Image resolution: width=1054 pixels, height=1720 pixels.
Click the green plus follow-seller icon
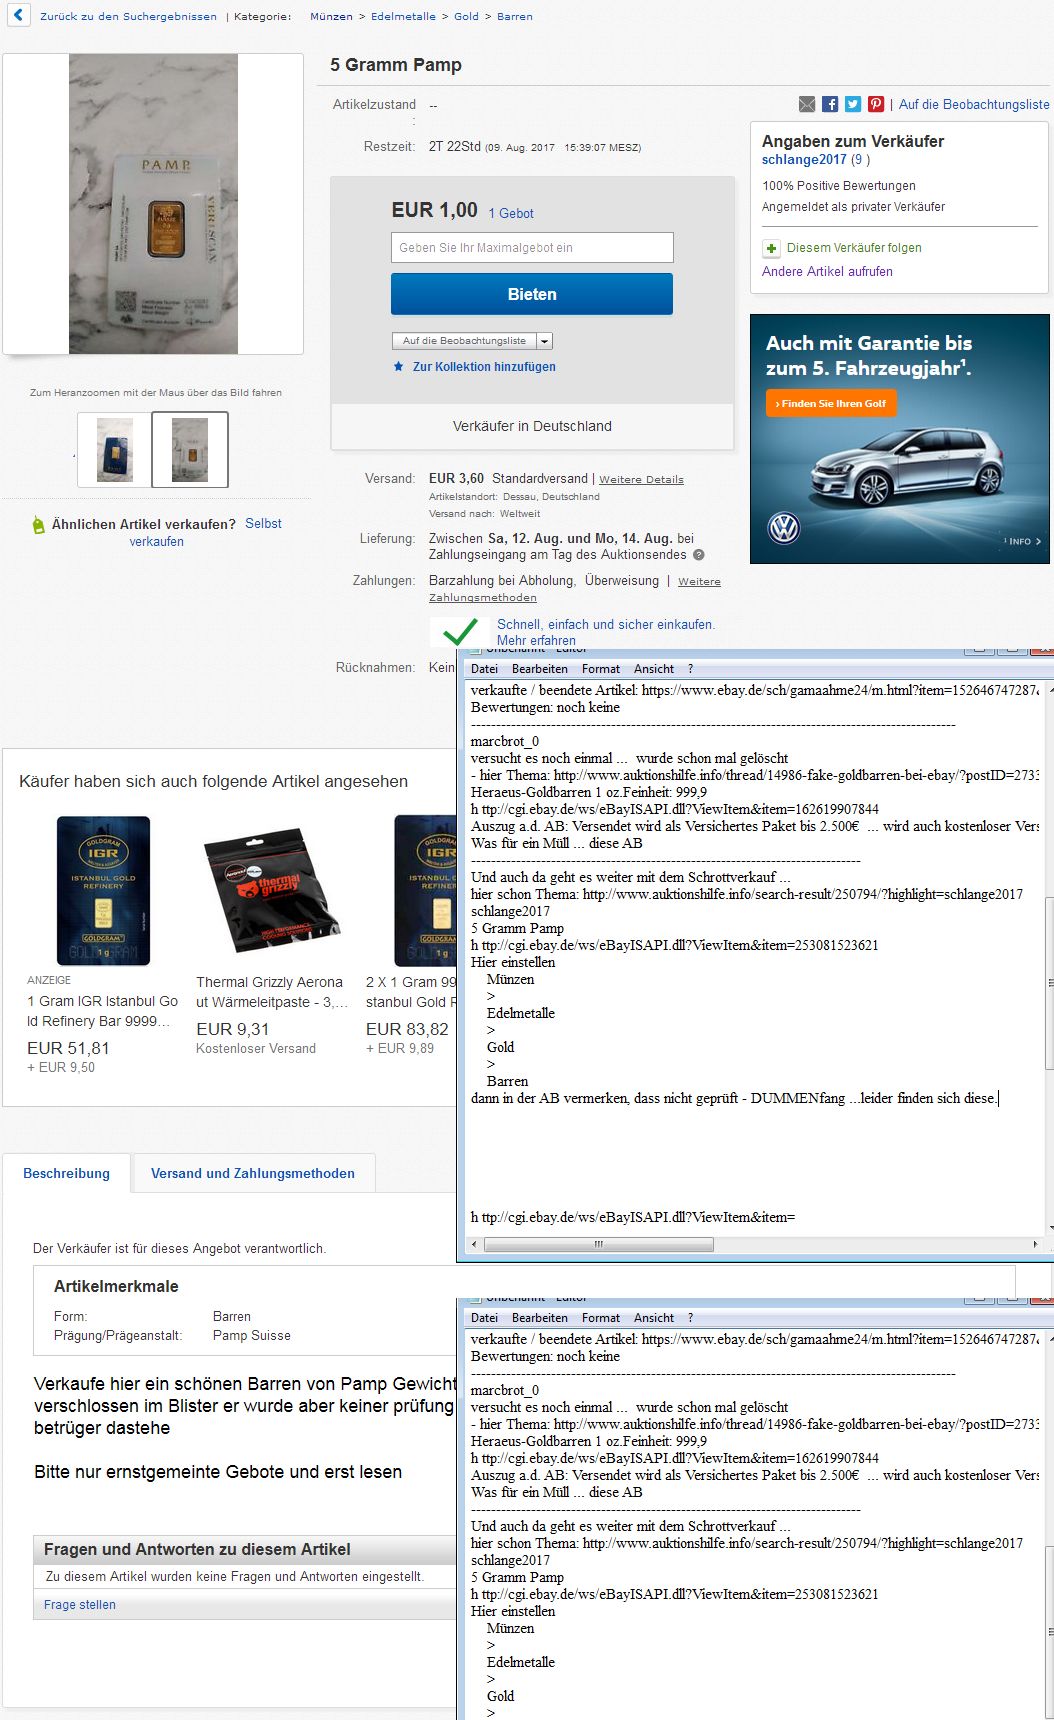click(771, 248)
